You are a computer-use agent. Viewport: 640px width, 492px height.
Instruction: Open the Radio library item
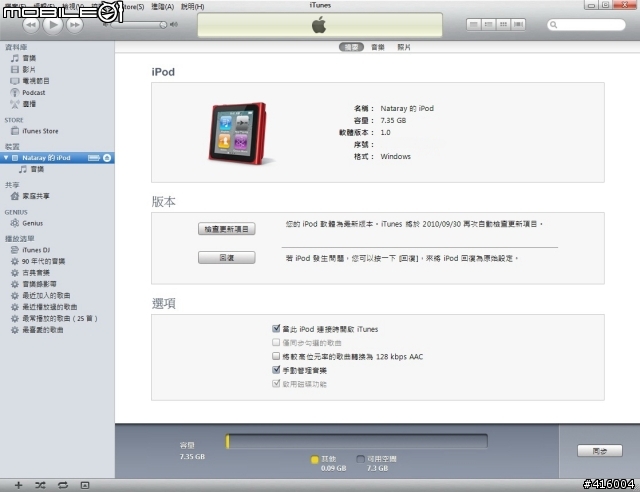point(29,104)
